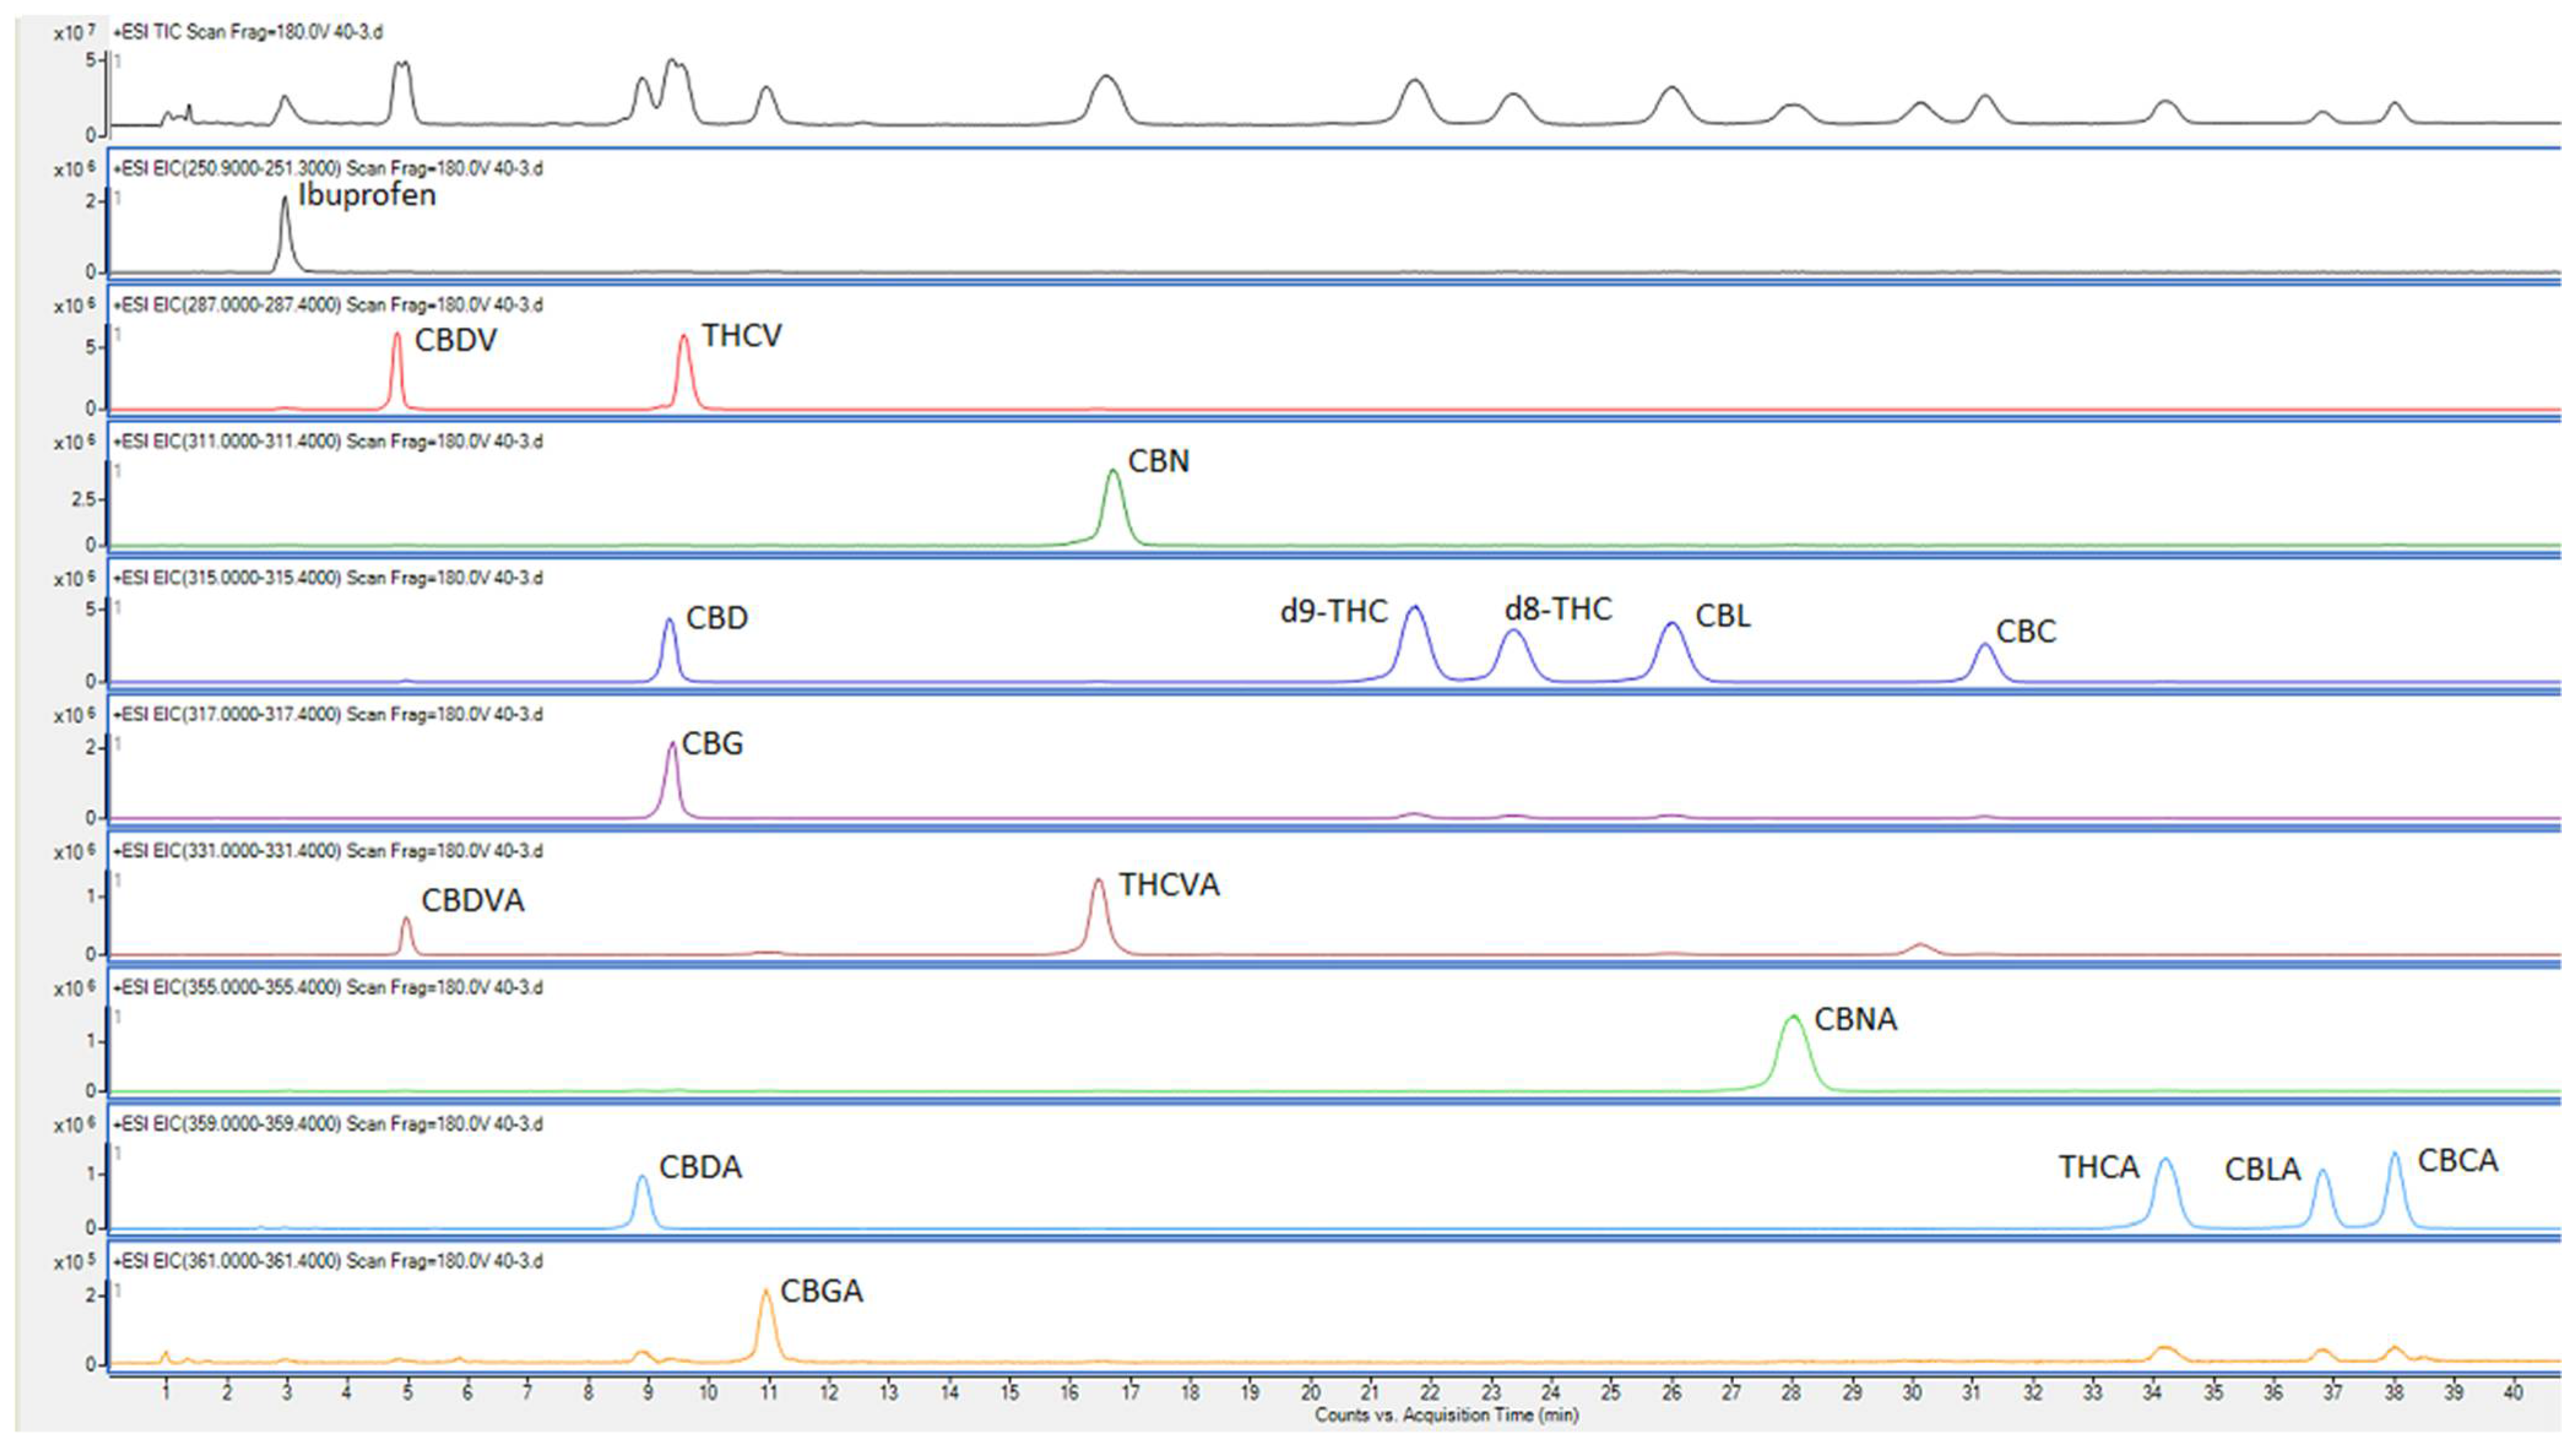Select the CBN peak label

(x=1158, y=462)
